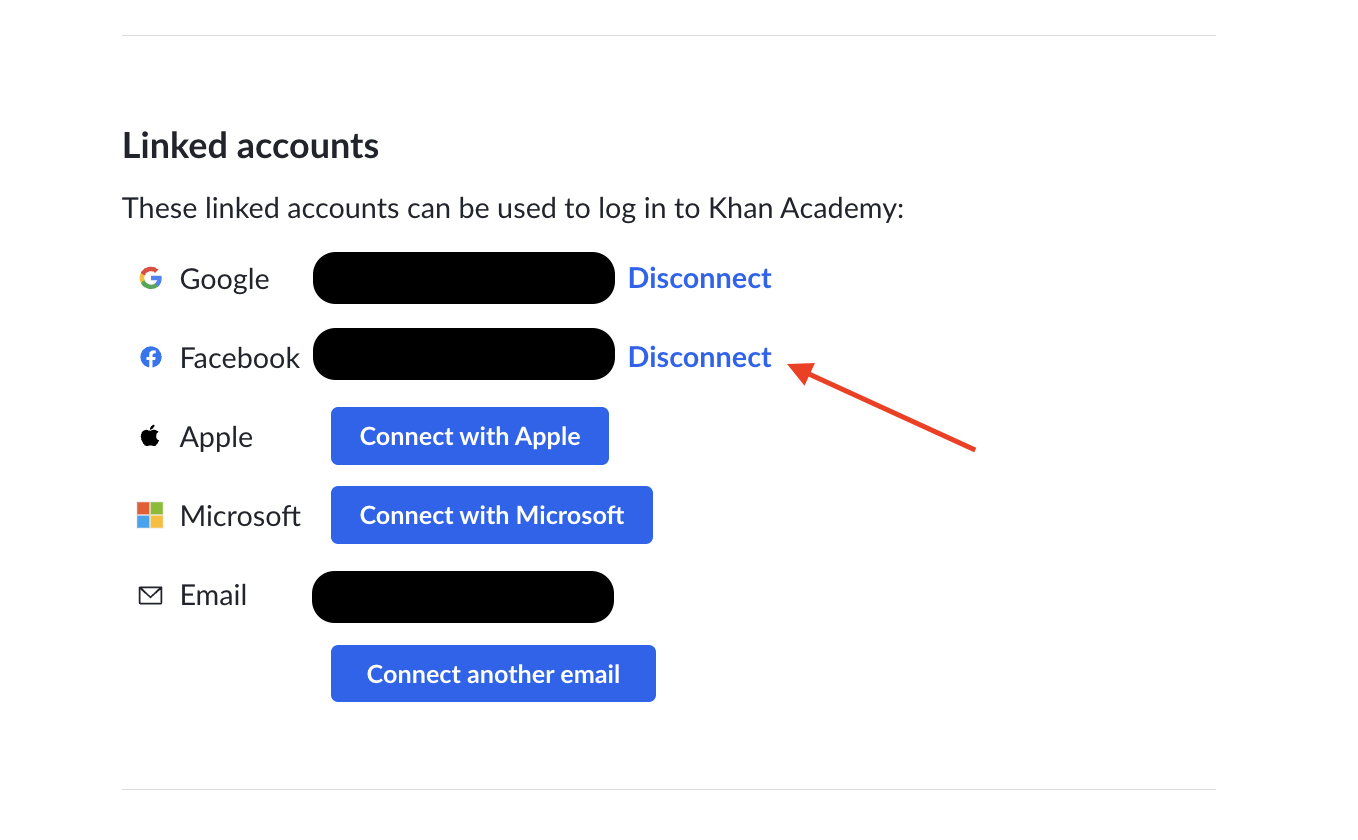1358x840 pixels.
Task: Click the Email envelope icon
Action: pyautogui.click(x=150, y=596)
